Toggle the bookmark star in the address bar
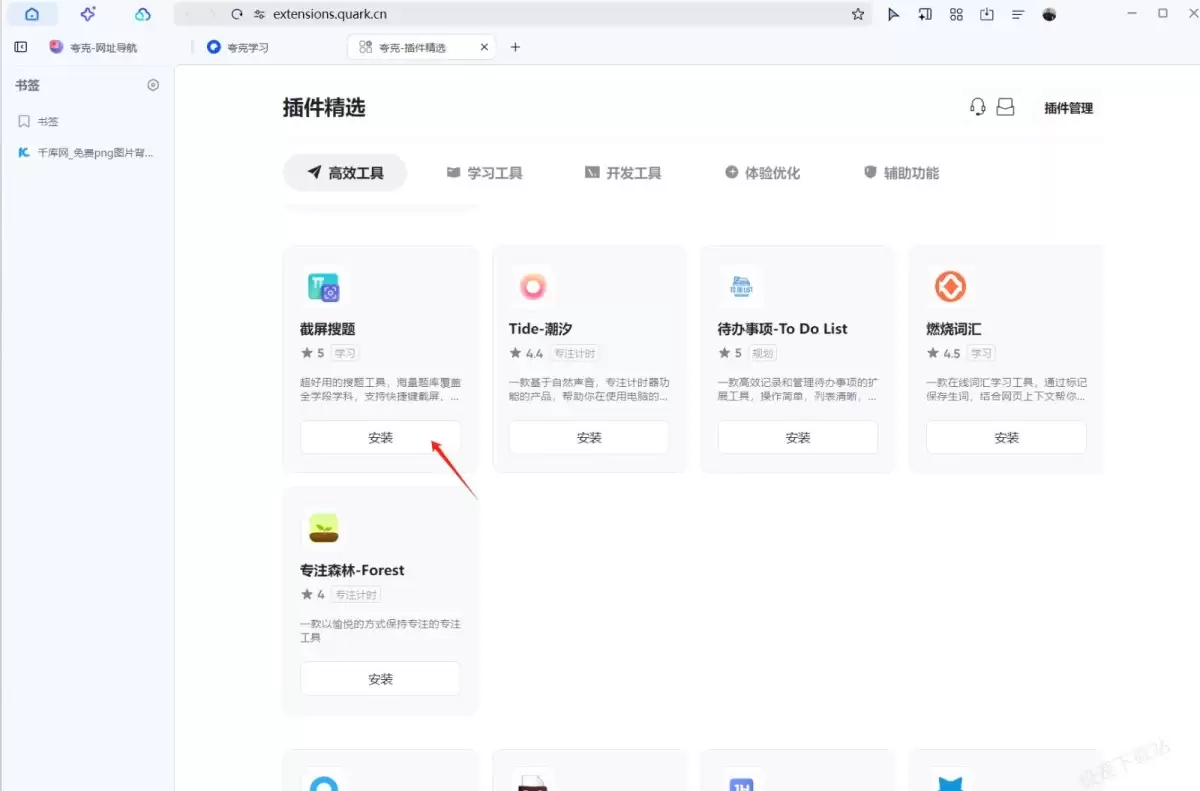 coord(857,14)
